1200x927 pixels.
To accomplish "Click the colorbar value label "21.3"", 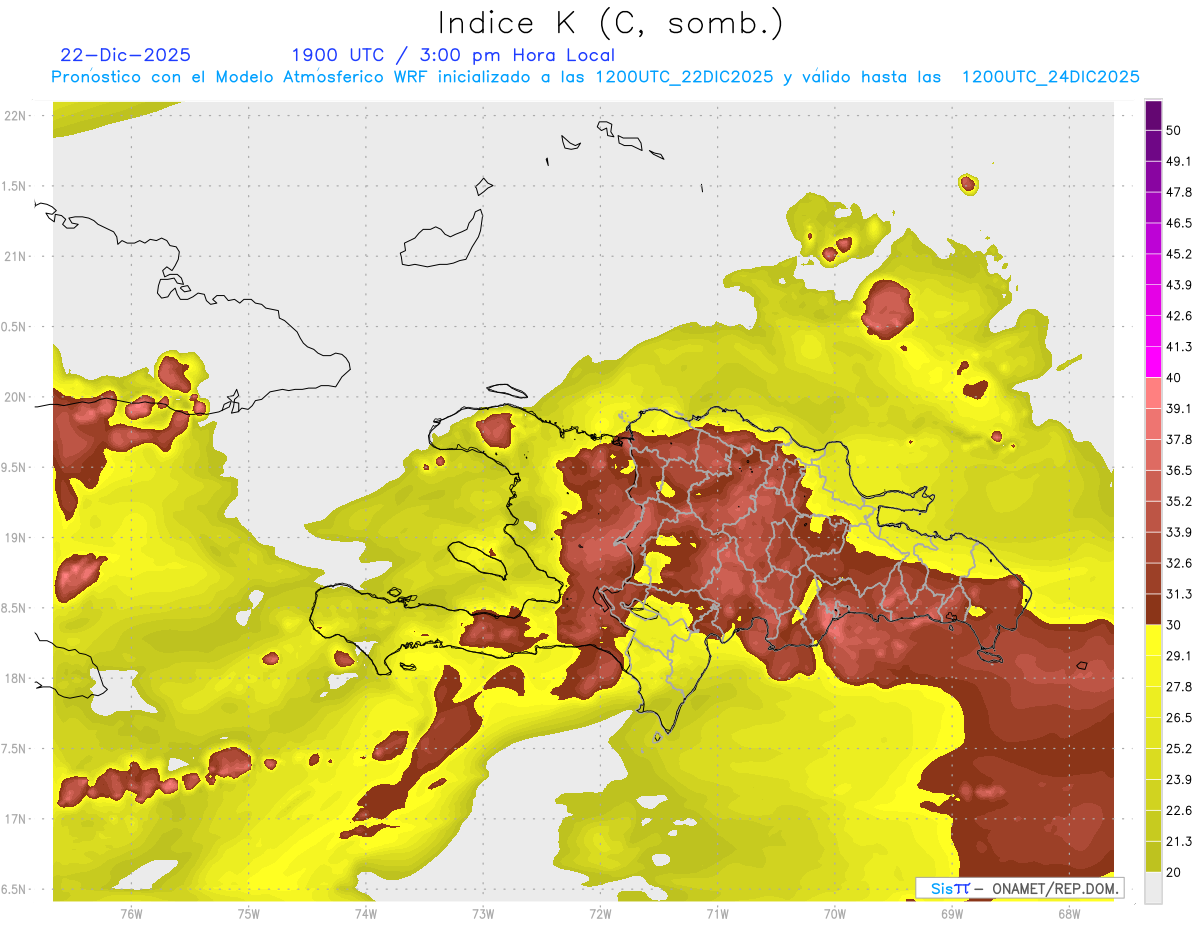I will point(1179,842).
